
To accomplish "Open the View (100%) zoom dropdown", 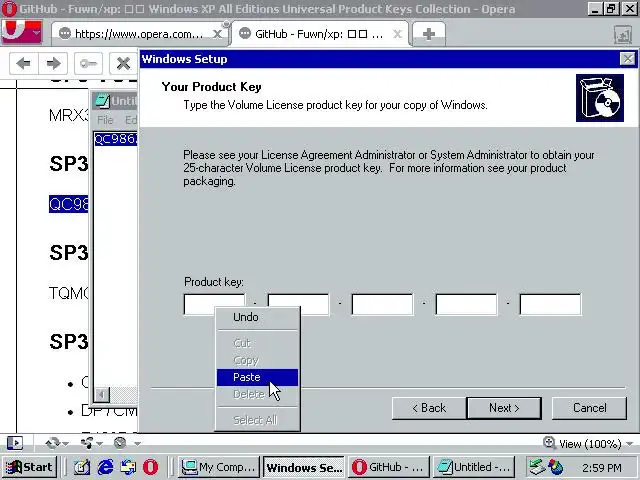I will tap(588, 443).
